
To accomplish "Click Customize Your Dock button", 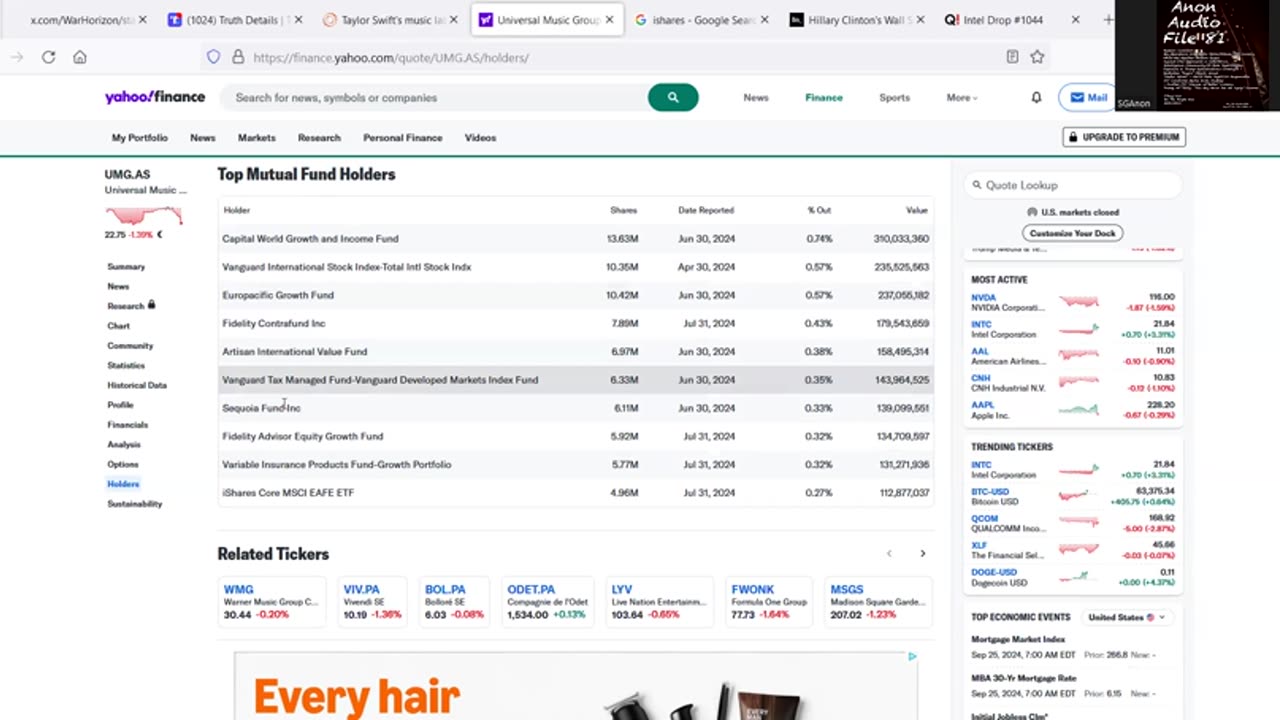I will point(1072,233).
